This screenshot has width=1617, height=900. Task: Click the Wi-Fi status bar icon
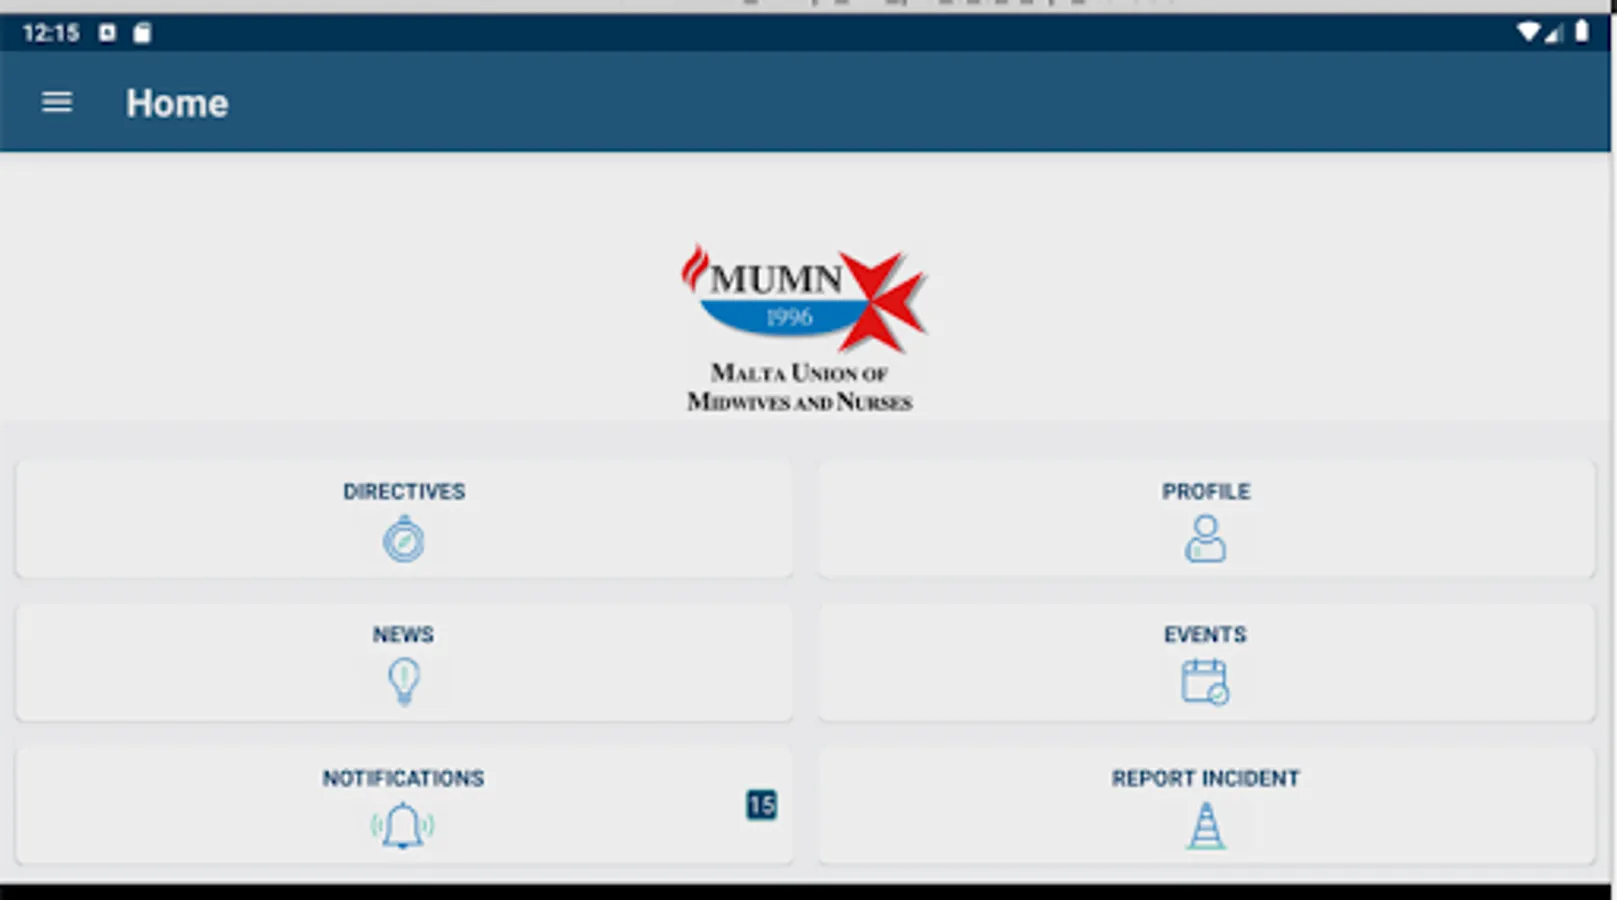[x=1528, y=32]
